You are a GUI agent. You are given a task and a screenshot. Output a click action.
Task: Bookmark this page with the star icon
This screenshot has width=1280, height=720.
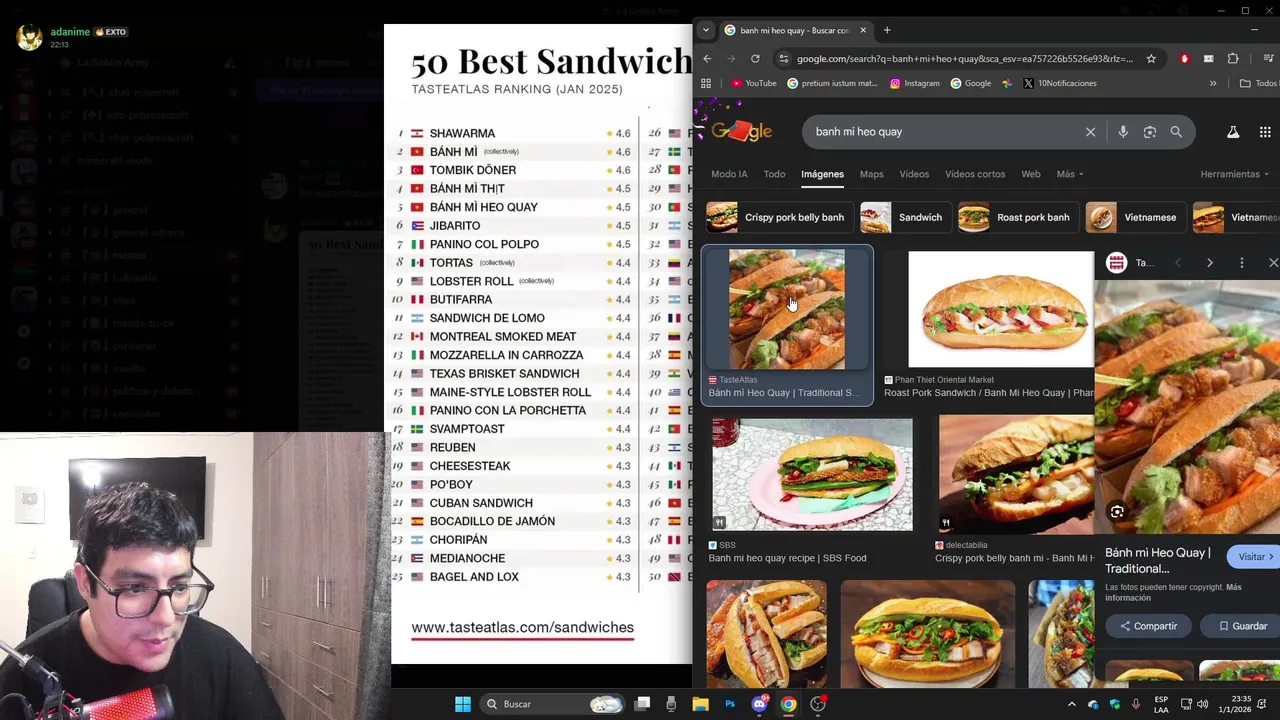[1151, 59]
